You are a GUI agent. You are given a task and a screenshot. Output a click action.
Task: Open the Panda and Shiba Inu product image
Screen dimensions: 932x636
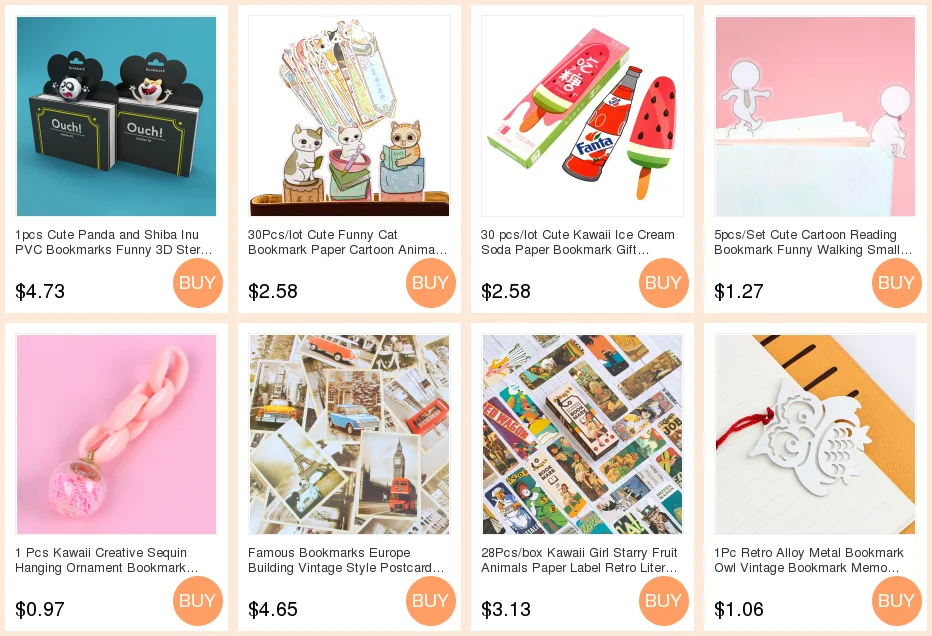[x=116, y=116]
